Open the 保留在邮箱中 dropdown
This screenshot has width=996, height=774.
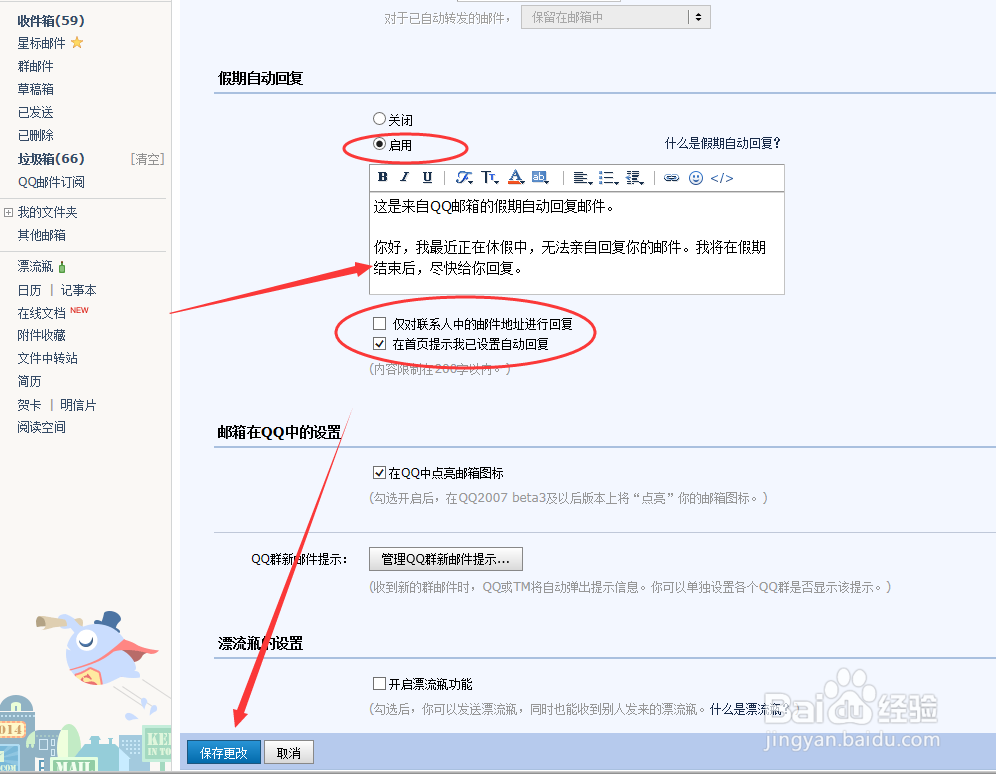pyautogui.click(x=615, y=17)
